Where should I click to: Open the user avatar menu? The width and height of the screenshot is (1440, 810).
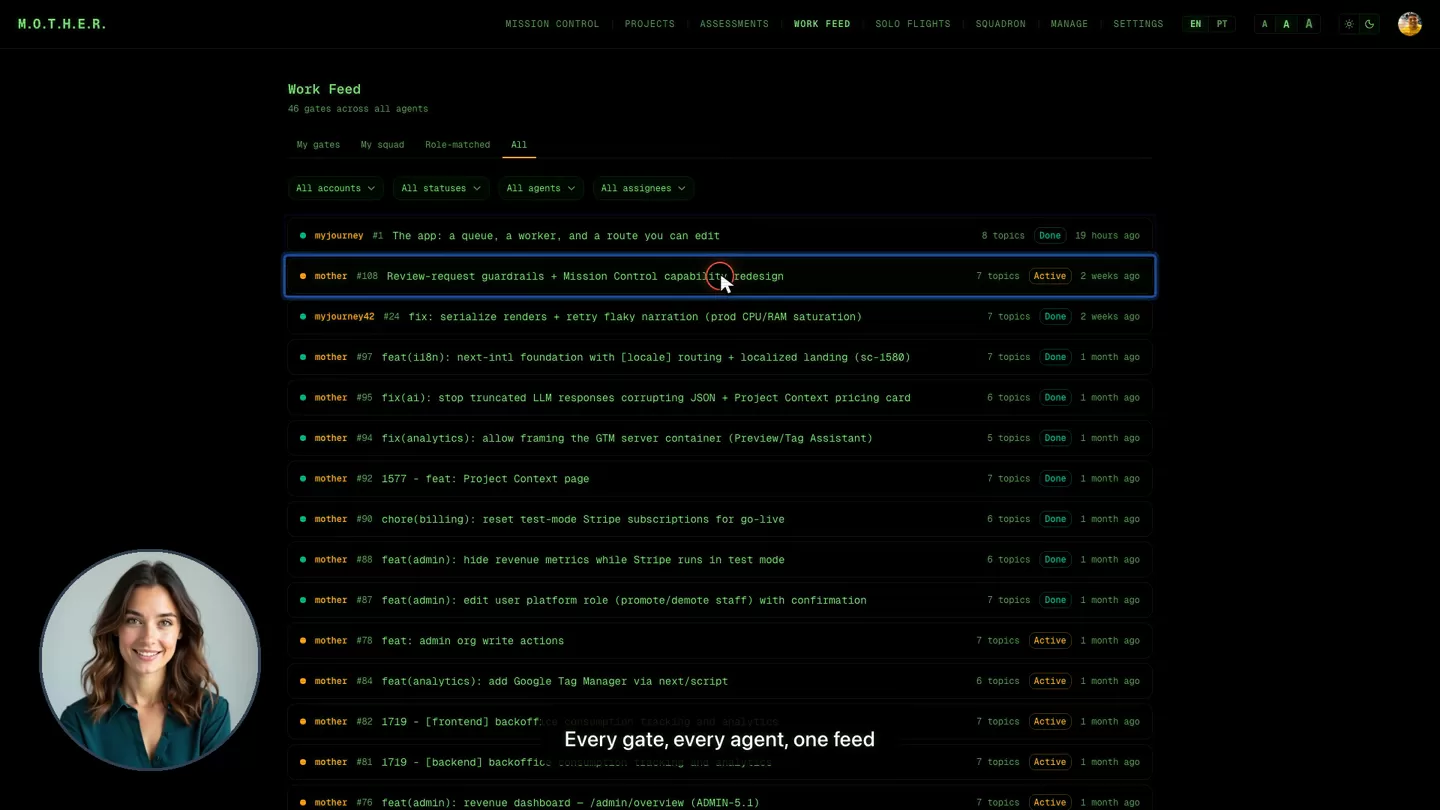[1410, 24]
